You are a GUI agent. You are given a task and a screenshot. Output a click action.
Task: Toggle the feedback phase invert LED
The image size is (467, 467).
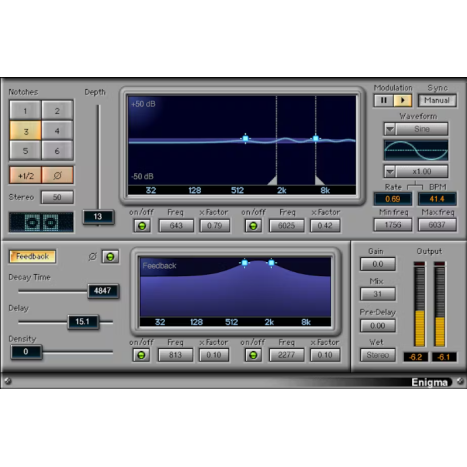point(110,257)
